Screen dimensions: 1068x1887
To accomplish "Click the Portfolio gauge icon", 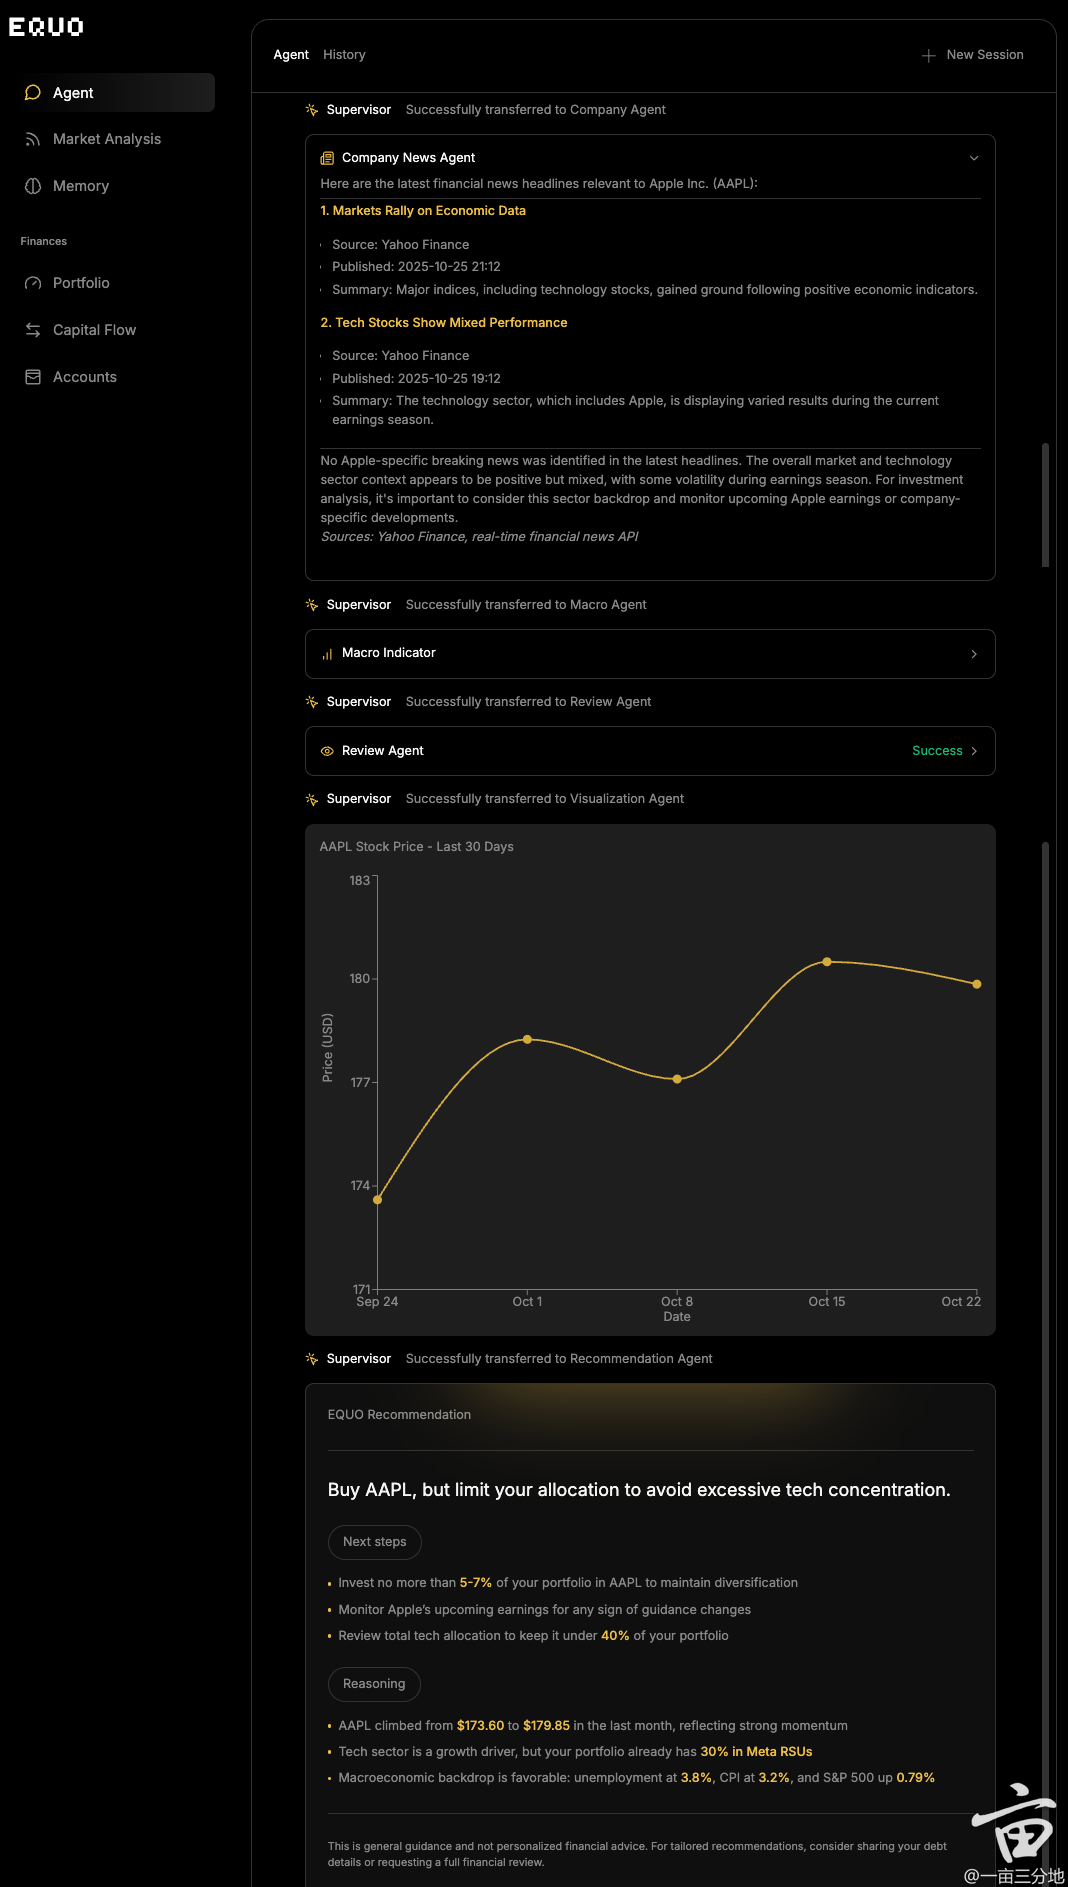I will [x=33, y=283].
